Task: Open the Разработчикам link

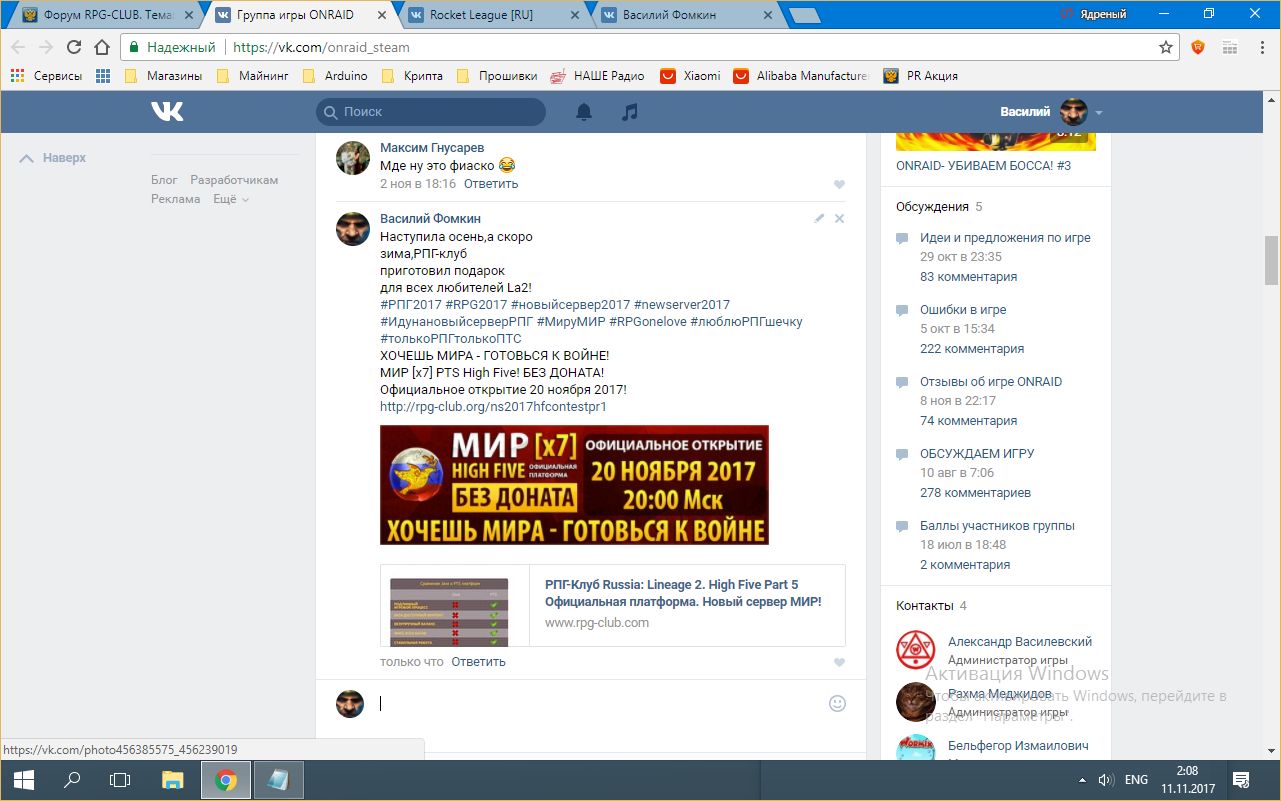Action: (234, 180)
